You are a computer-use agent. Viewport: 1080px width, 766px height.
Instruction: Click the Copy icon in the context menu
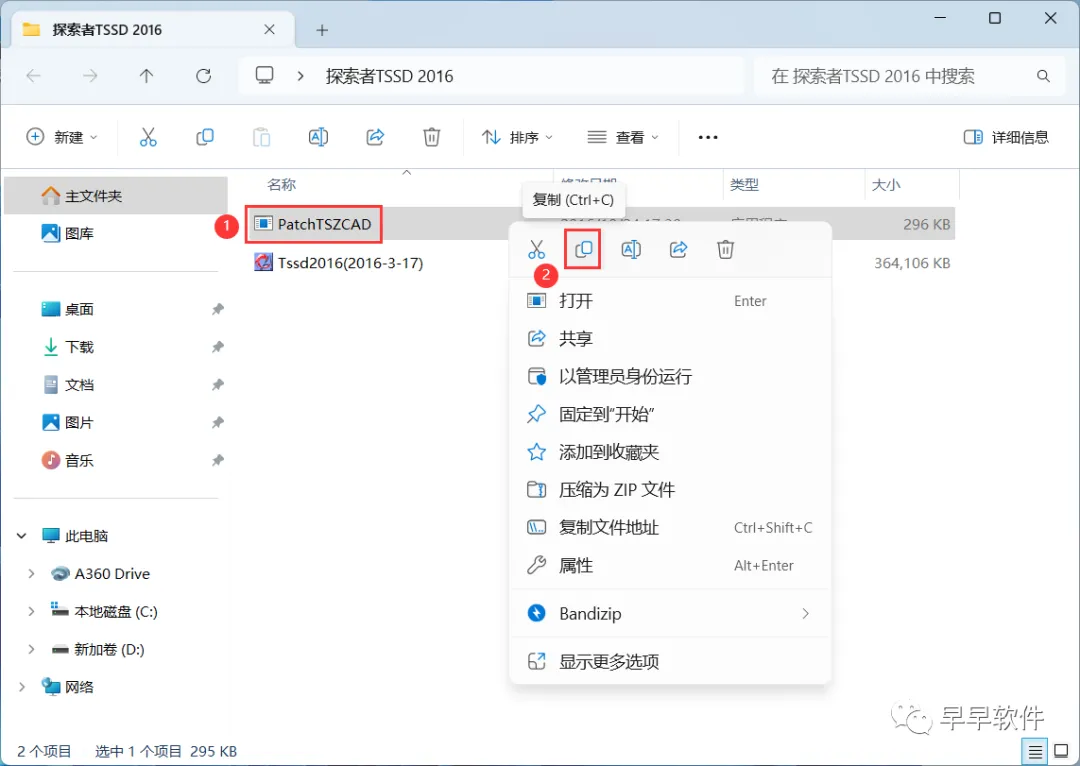tap(583, 249)
